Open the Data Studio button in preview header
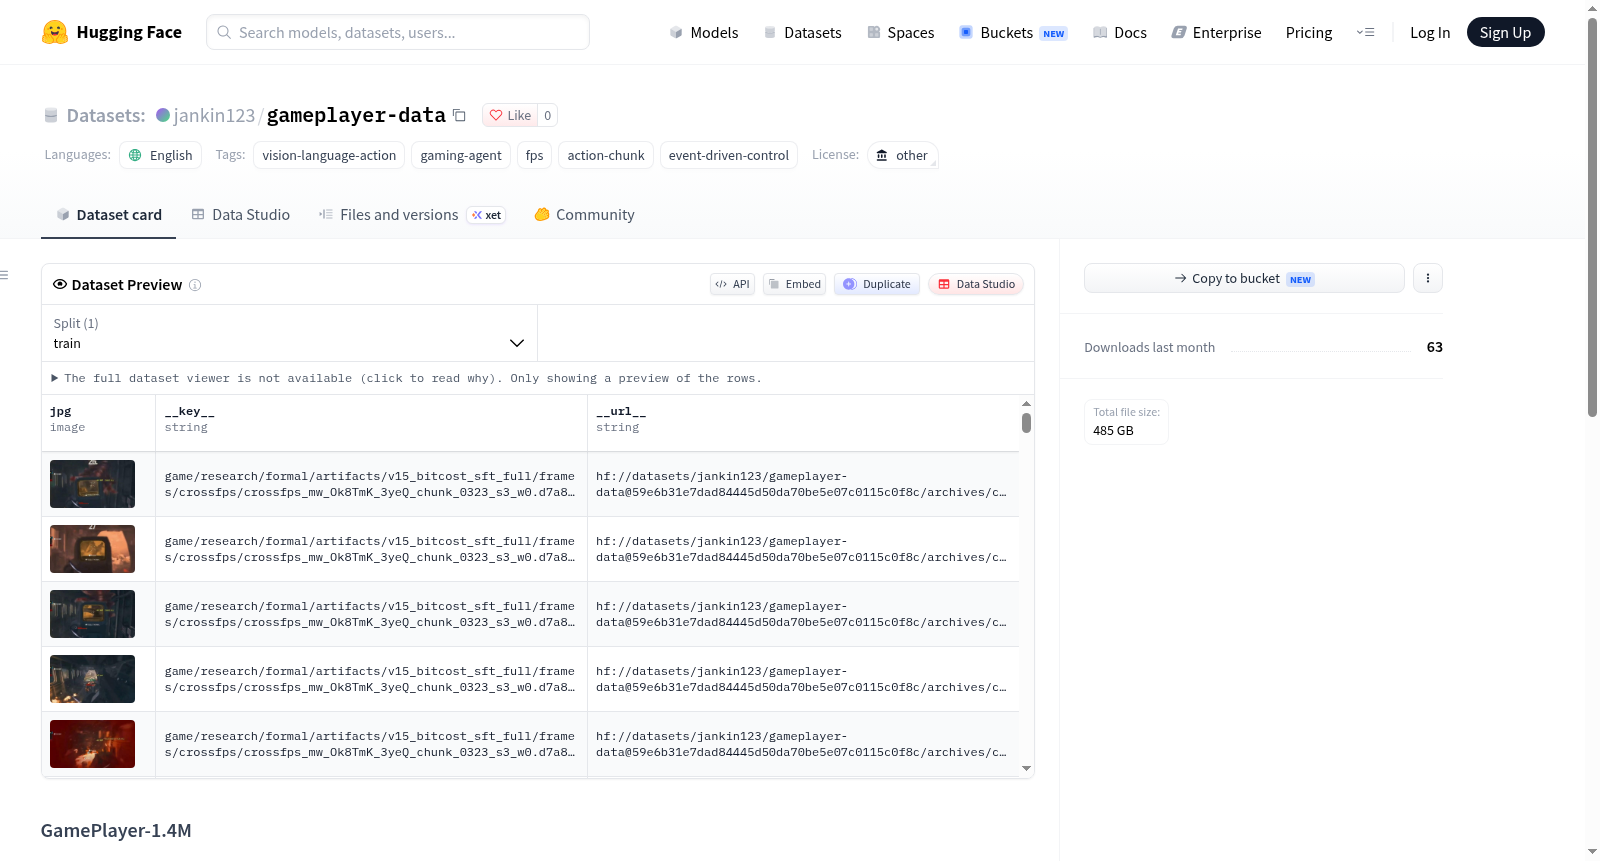This screenshot has width=1600, height=861. click(976, 284)
